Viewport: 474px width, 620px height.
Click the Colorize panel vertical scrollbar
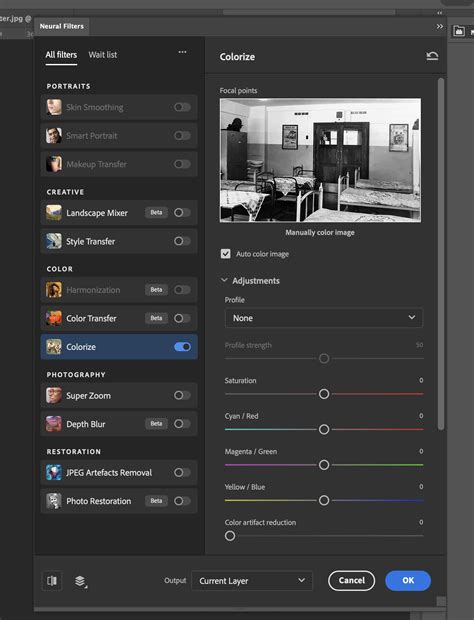click(x=441, y=254)
